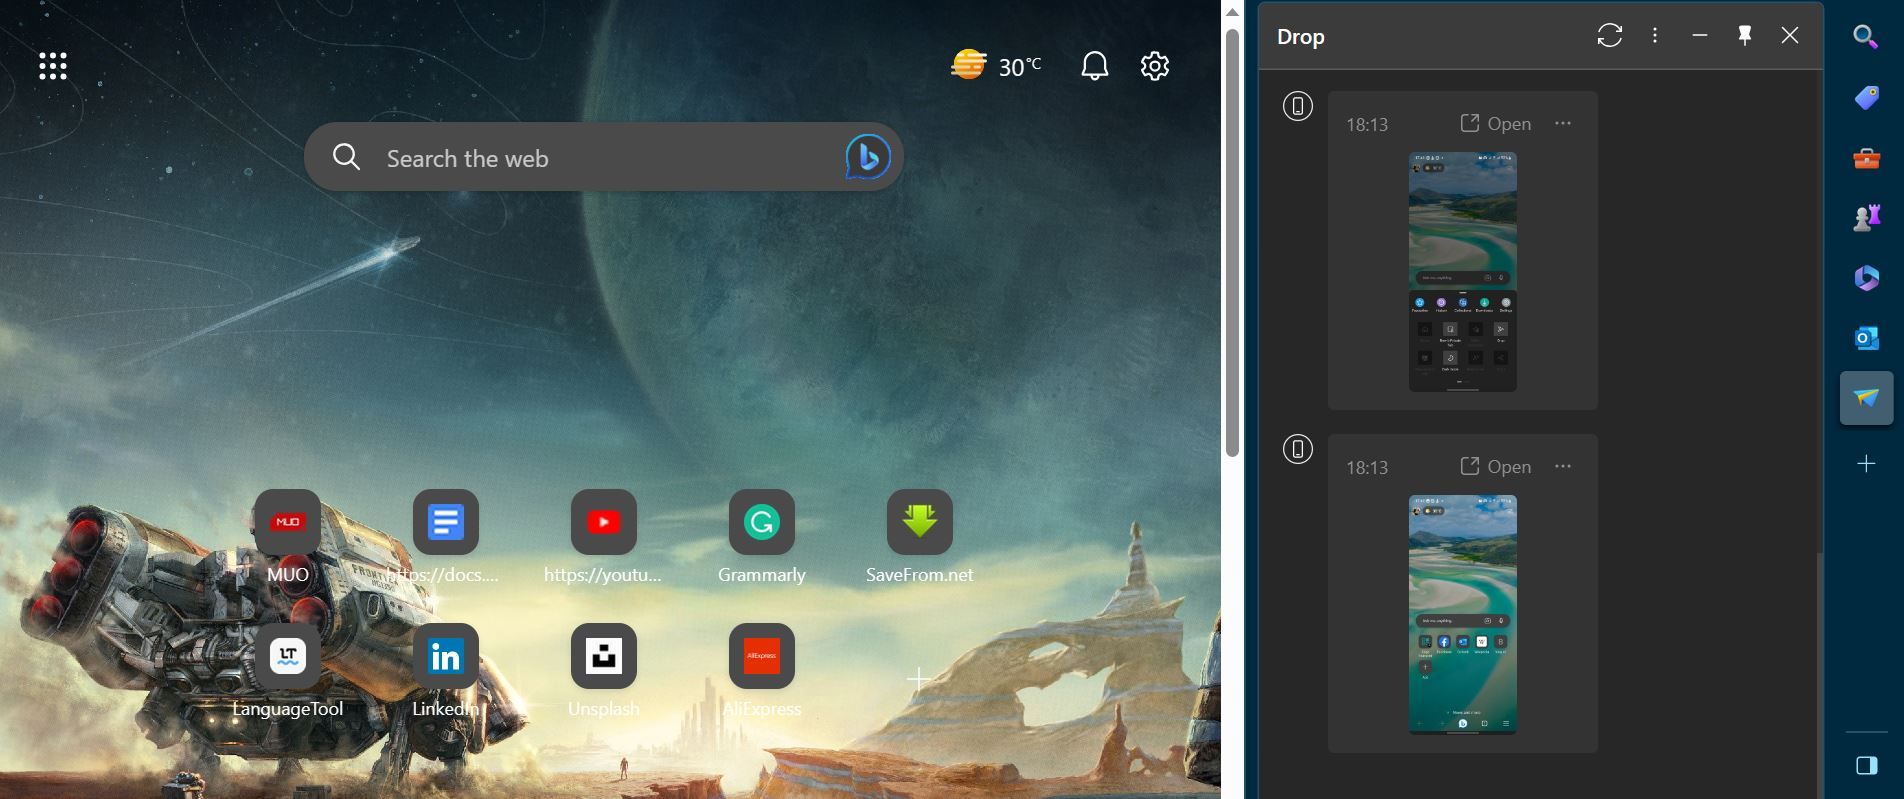This screenshot has width=1904, height=799.
Task: Open sidebar Search icon
Action: [x=1866, y=38]
